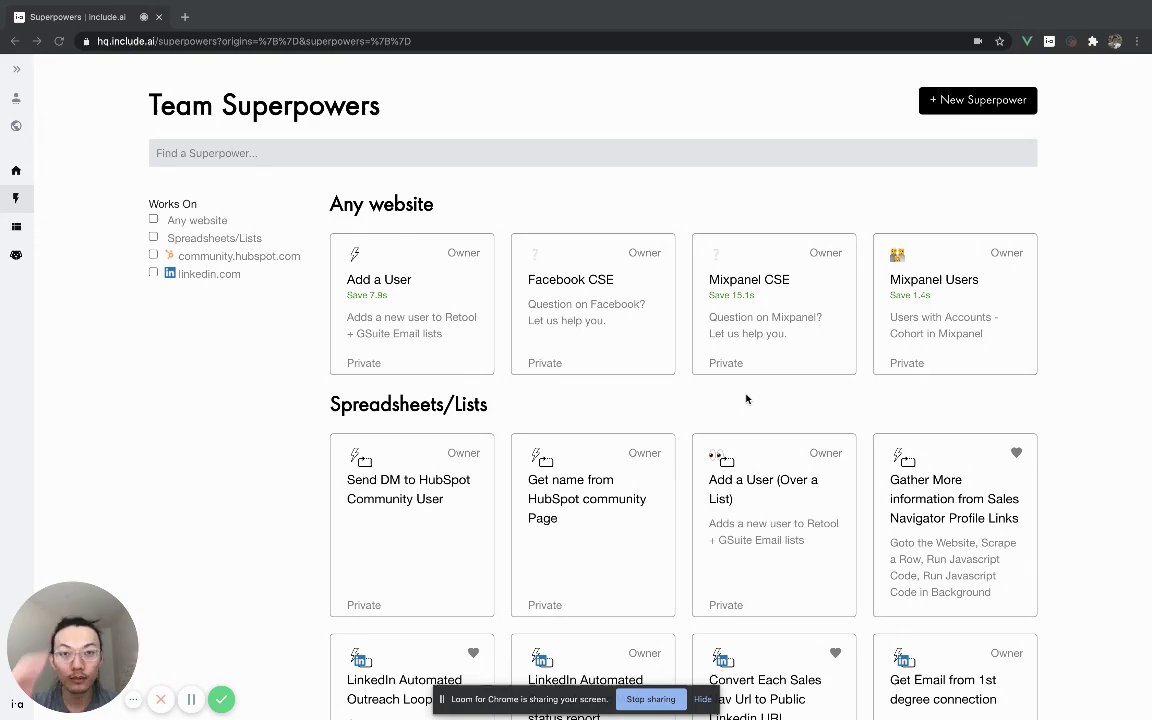Check the Any website filter
Screen dimensions: 1152x720
(154, 219)
